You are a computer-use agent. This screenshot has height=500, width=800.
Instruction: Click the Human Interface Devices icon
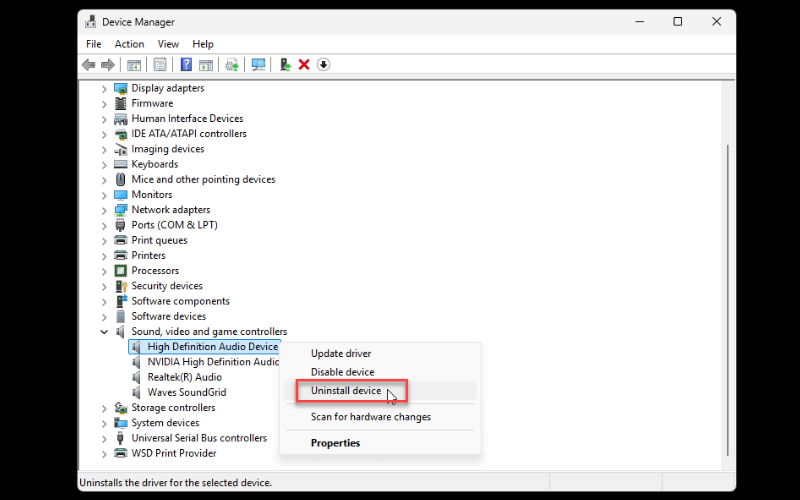pyautogui.click(x=120, y=119)
